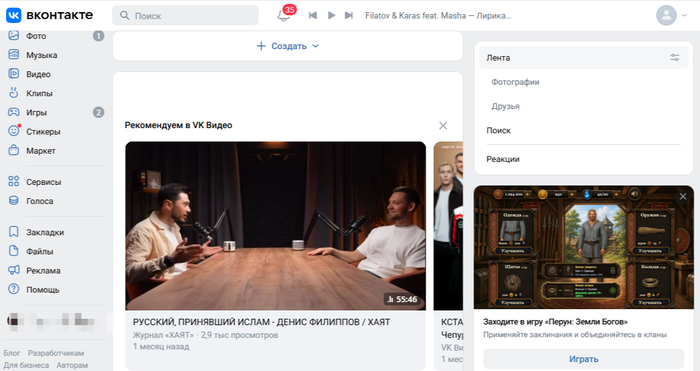Open the Реклама section icon
The height and width of the screenshot is (371, 700).
[x=14, y=270]
